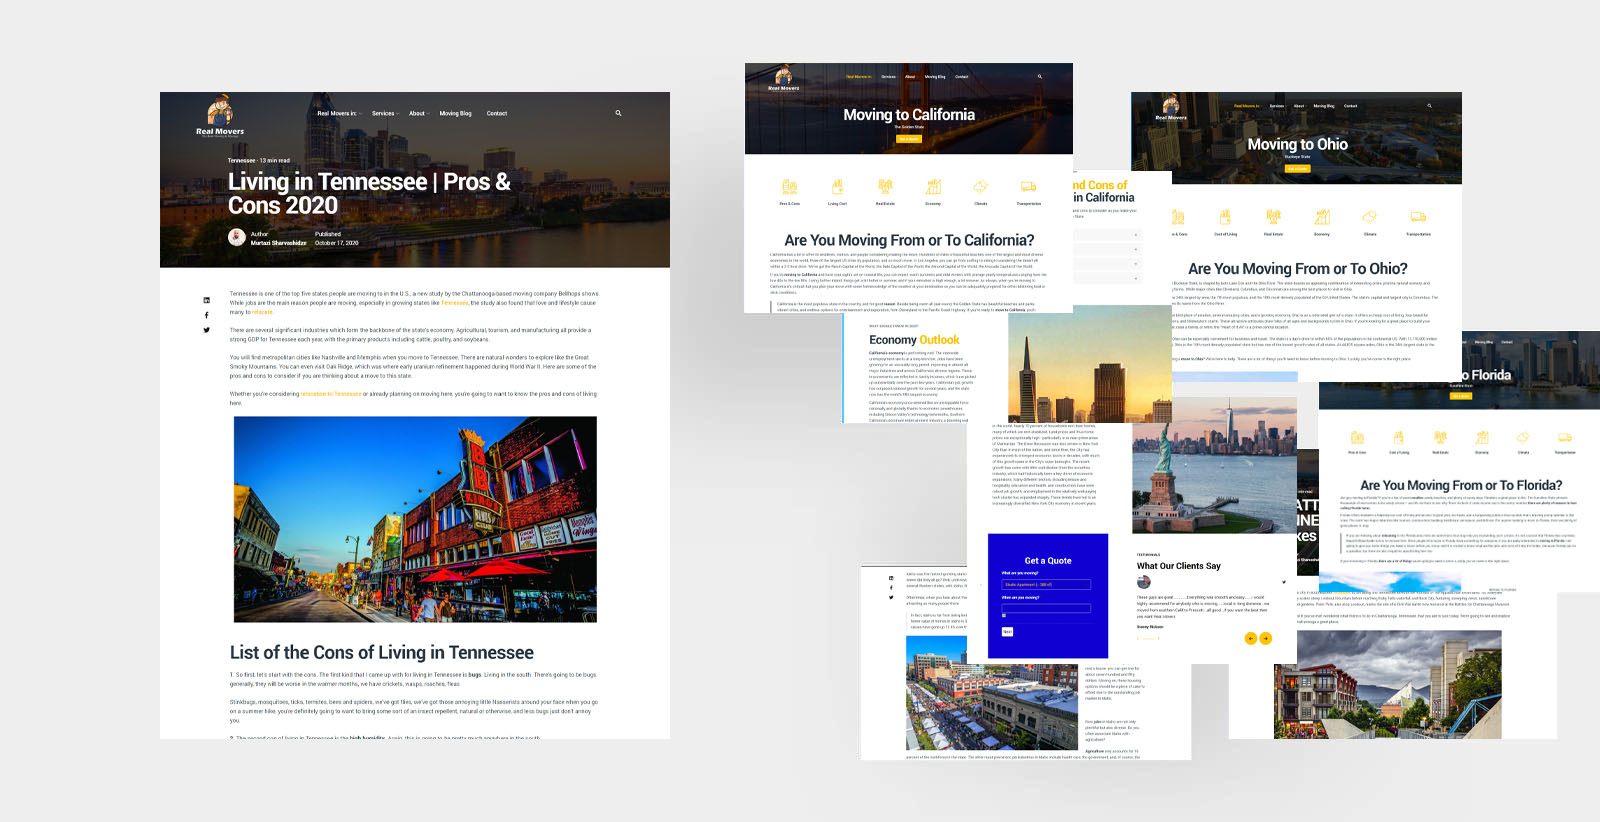Image resolution: width=1600 pixels, height=822 pixels.
Task: Open search on the California page
Action: [x=1039, y=76]
